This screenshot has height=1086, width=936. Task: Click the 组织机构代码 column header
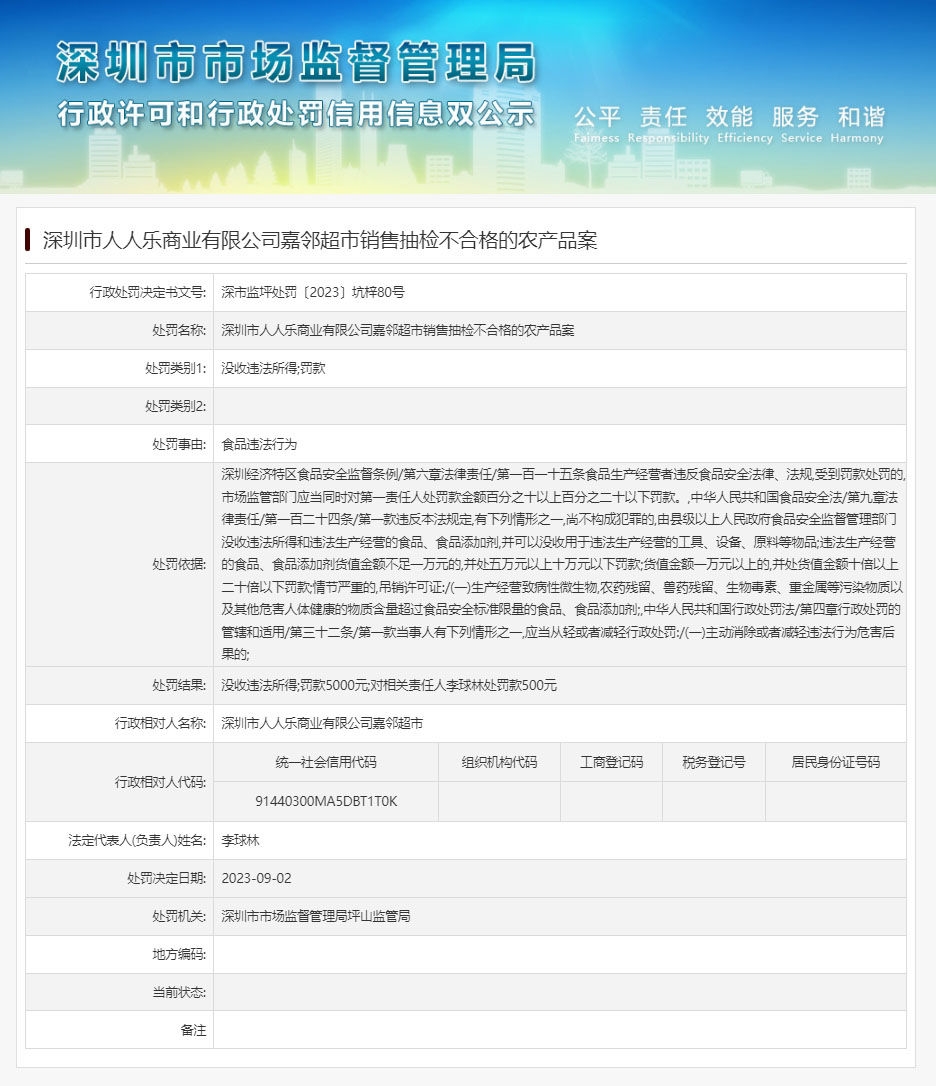[499, 763]
